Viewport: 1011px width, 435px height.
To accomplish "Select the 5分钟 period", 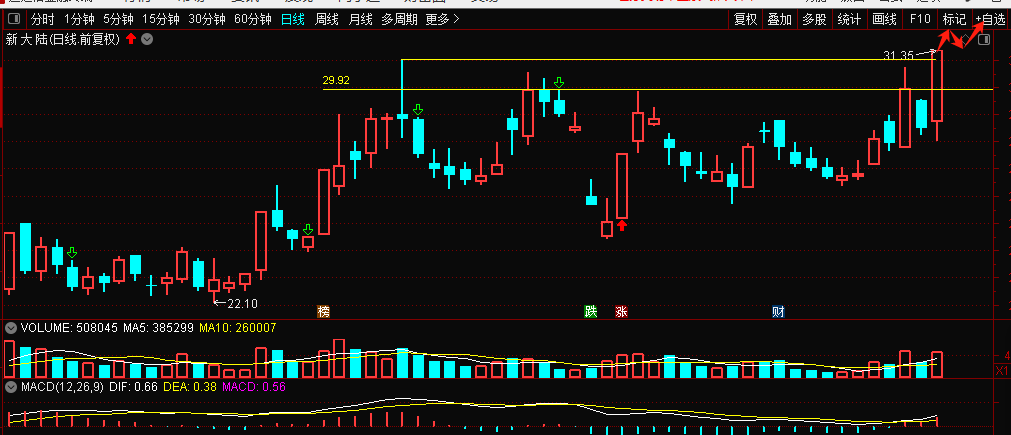I will tap(119, 19).
